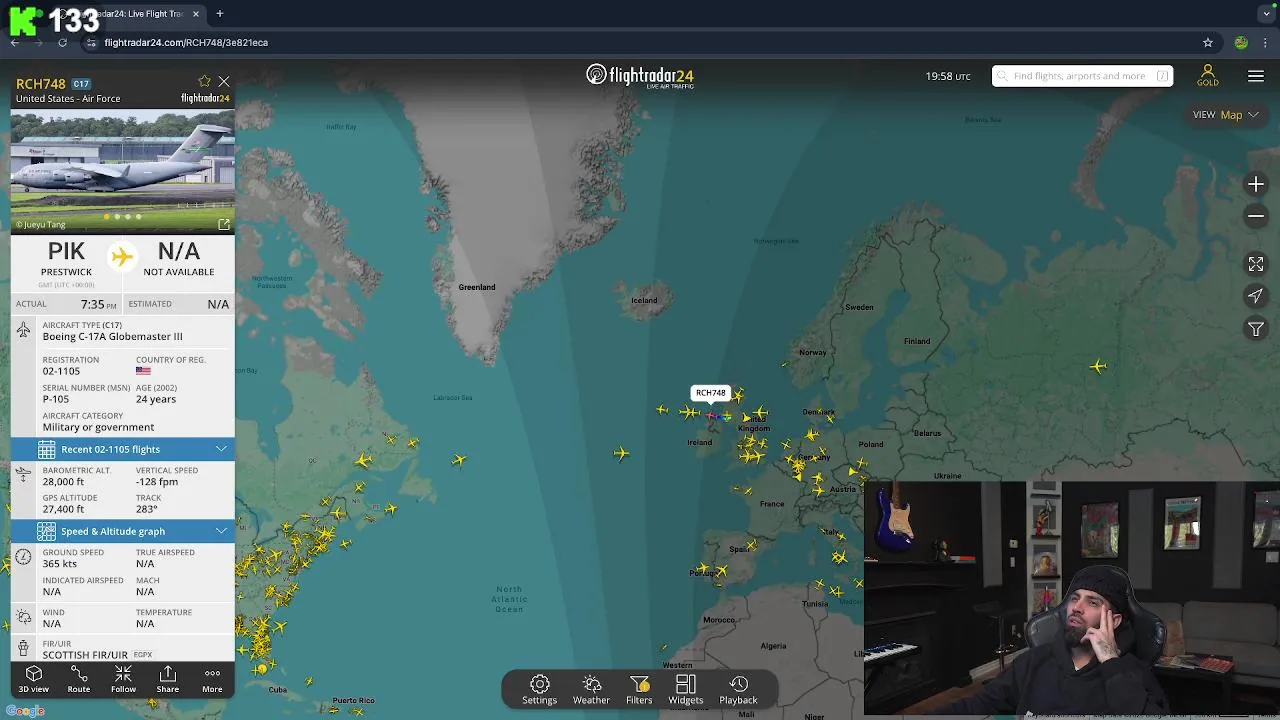This screenshot has width=1280, height=720.
Task: Click the -128 fpm vertical speed value
Action: click(x=157, y=482)
